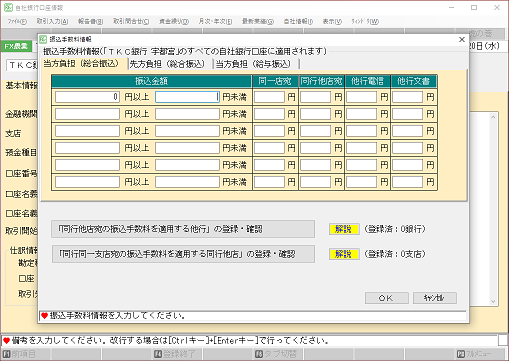Viewport: 509px width, 361px height.
Task: Click third row 円以上 amount field
Action: tap(87, 131)
